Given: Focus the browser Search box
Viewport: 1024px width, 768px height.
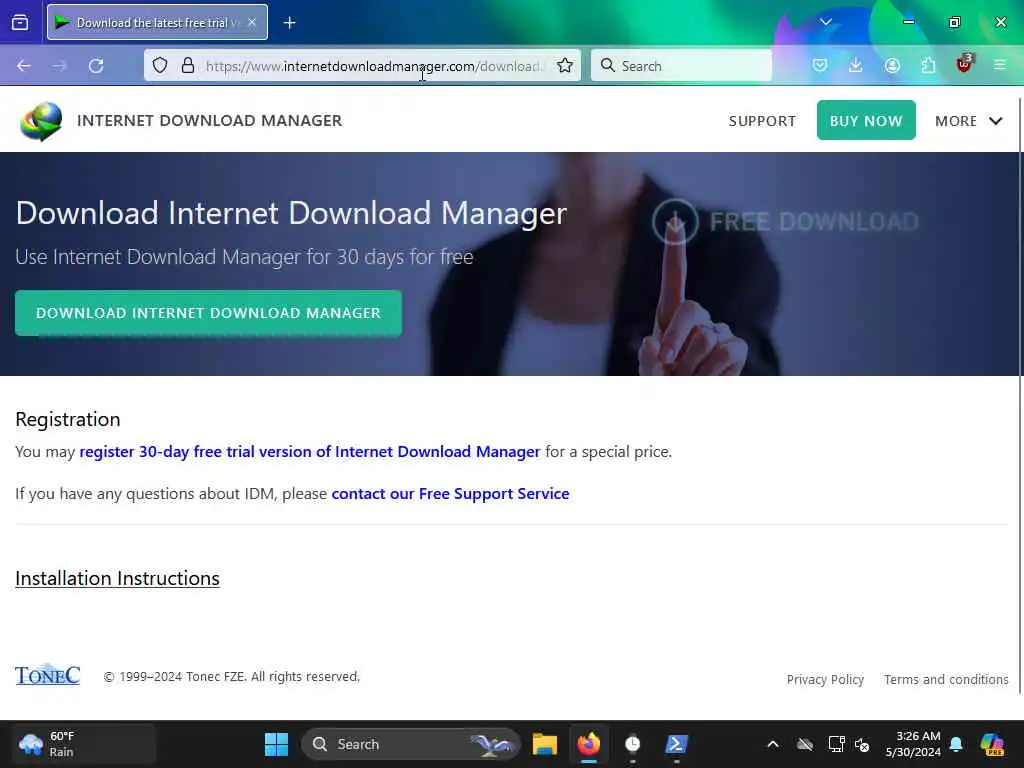Looking at the screenshot, I should [681, 65].
